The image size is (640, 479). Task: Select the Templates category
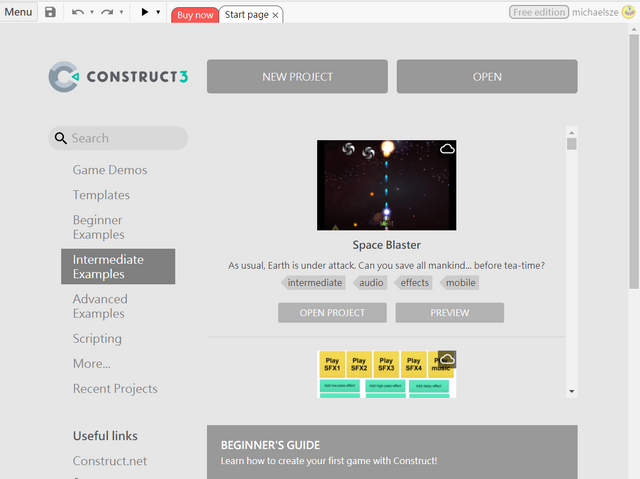pyautogui.click(x=101, y=195)
